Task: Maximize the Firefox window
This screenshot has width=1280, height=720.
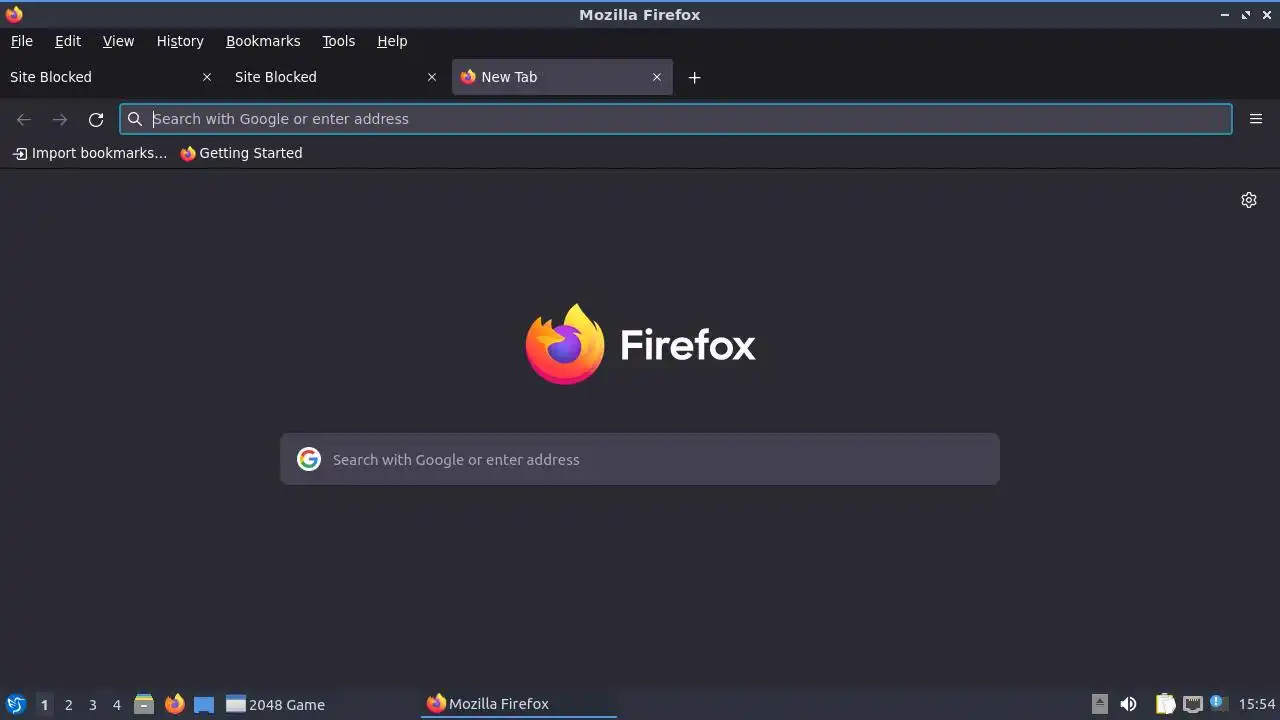Action: (x=1246, y=15)
